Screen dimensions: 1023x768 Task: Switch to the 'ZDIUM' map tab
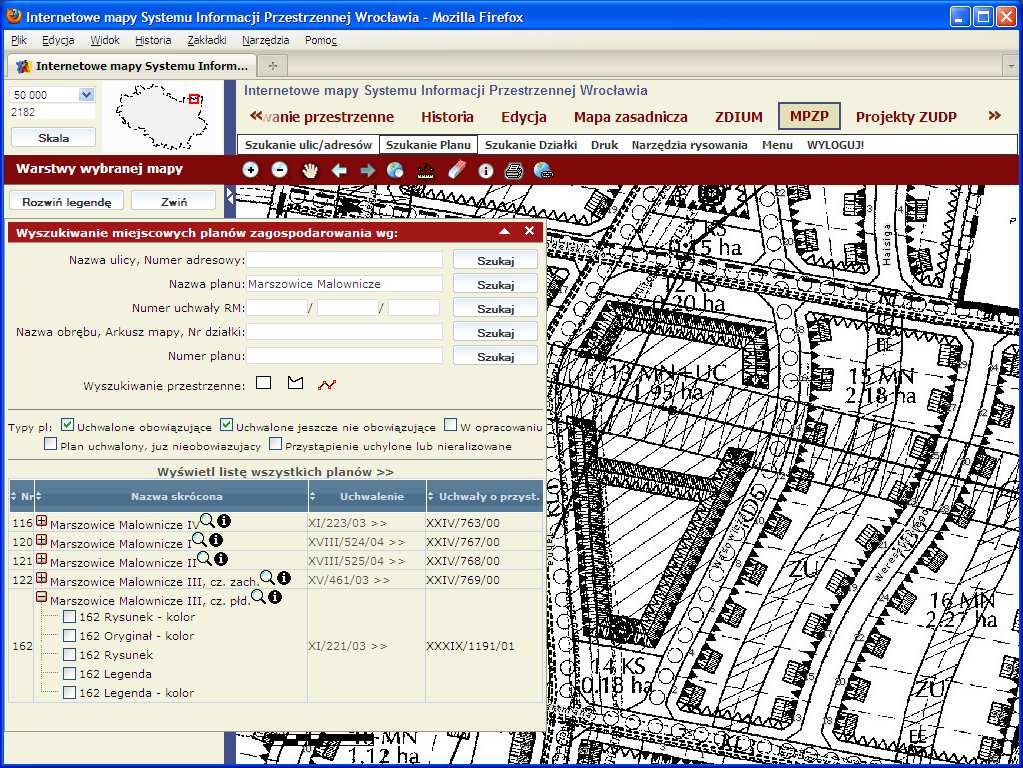point(739,117)
